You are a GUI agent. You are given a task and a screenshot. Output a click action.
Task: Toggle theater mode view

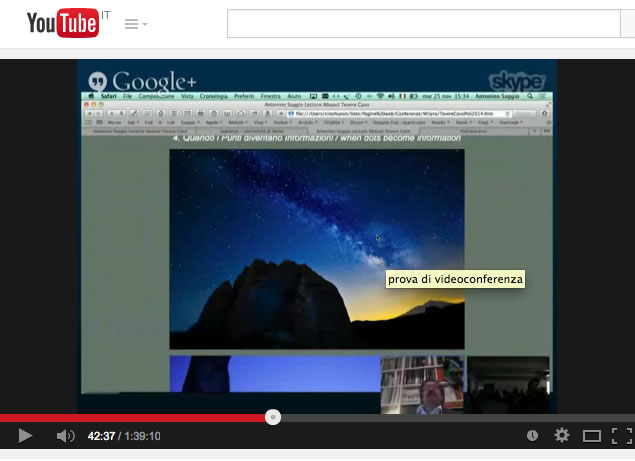pos(592,436)
